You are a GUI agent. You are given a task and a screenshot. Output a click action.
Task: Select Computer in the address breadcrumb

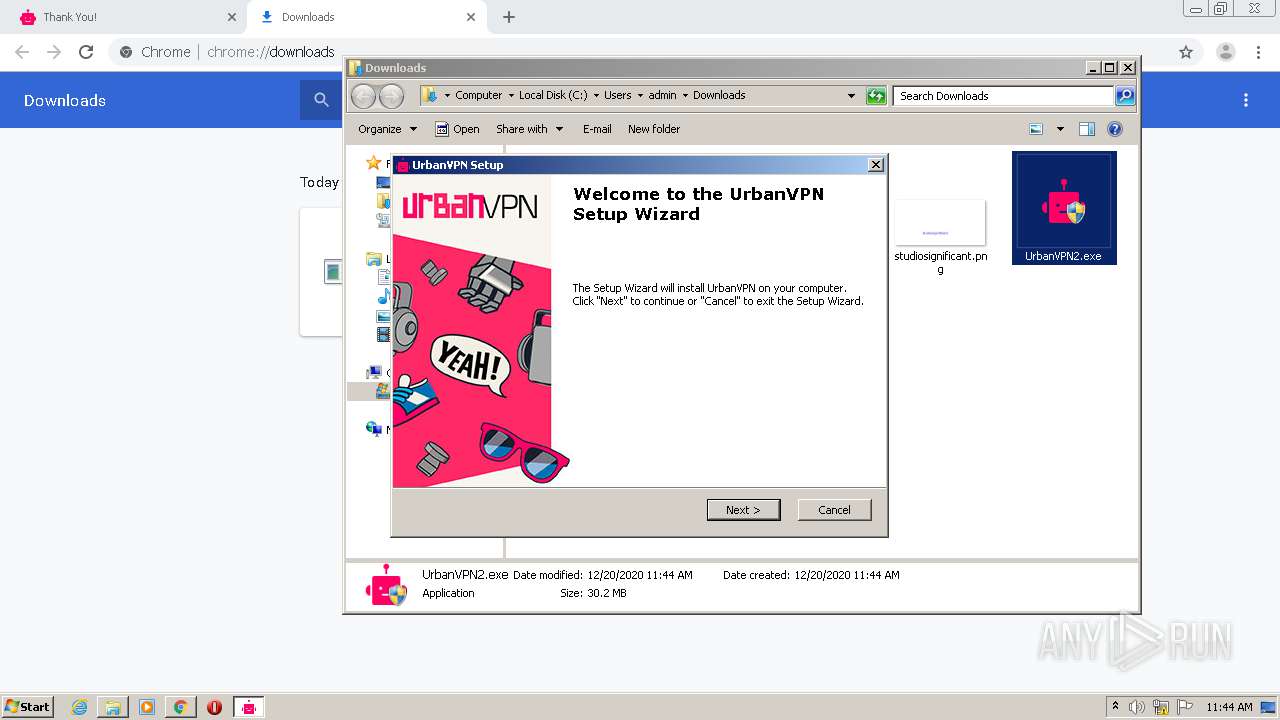tap(478, 95)
